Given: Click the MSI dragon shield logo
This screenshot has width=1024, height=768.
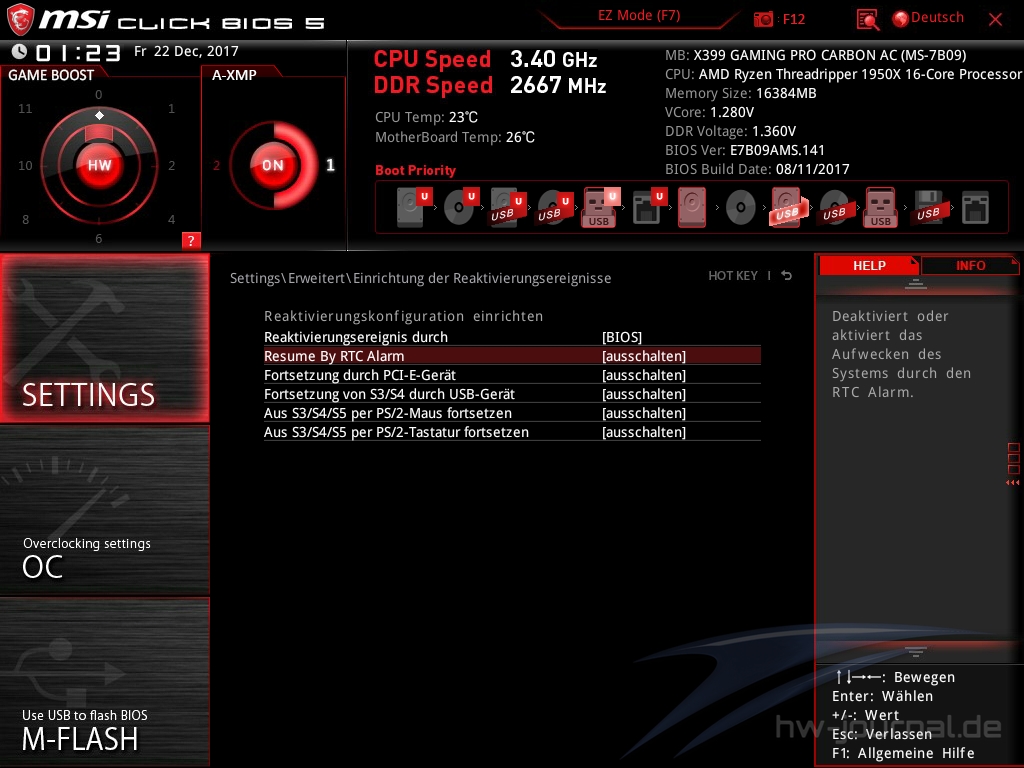Looking at the screenshot, I should coord(20,20).
